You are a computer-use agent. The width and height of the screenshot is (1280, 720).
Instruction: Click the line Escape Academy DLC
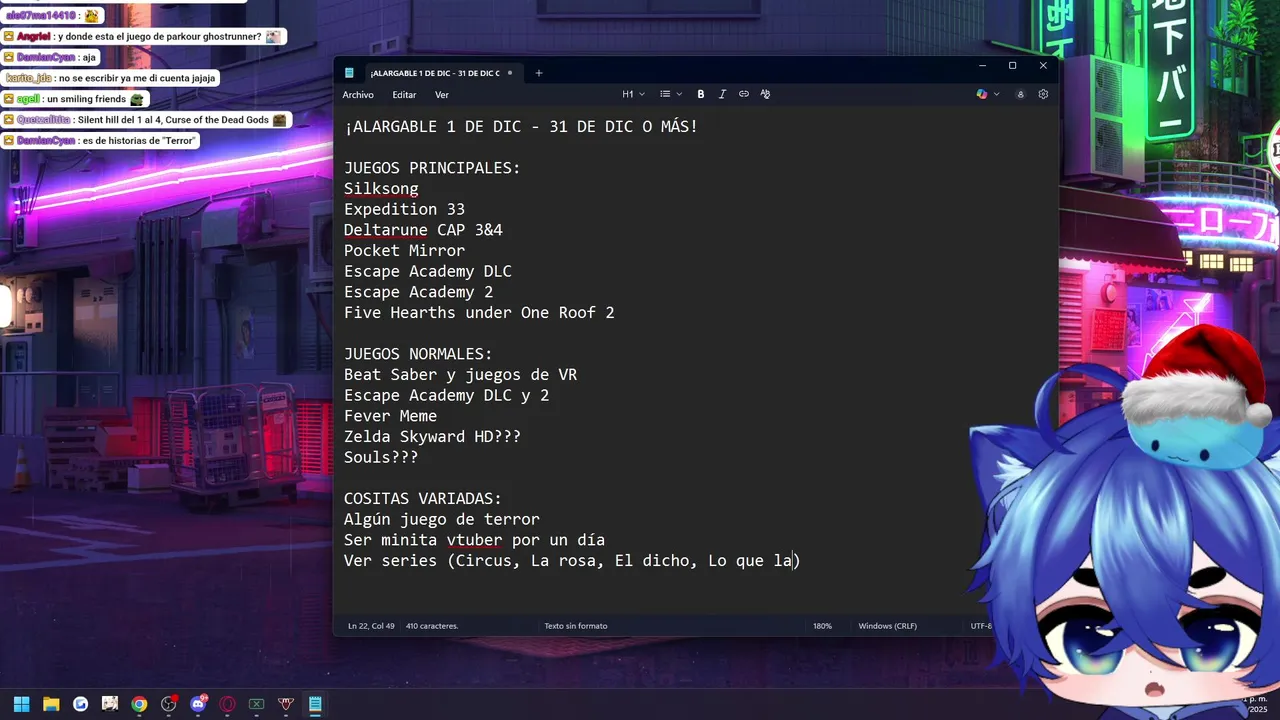[428, 272]
